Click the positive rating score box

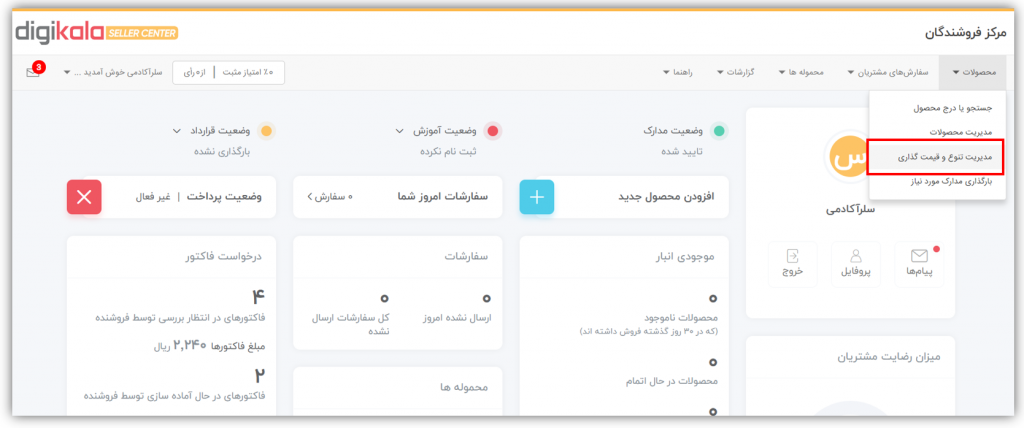point(229,72)
